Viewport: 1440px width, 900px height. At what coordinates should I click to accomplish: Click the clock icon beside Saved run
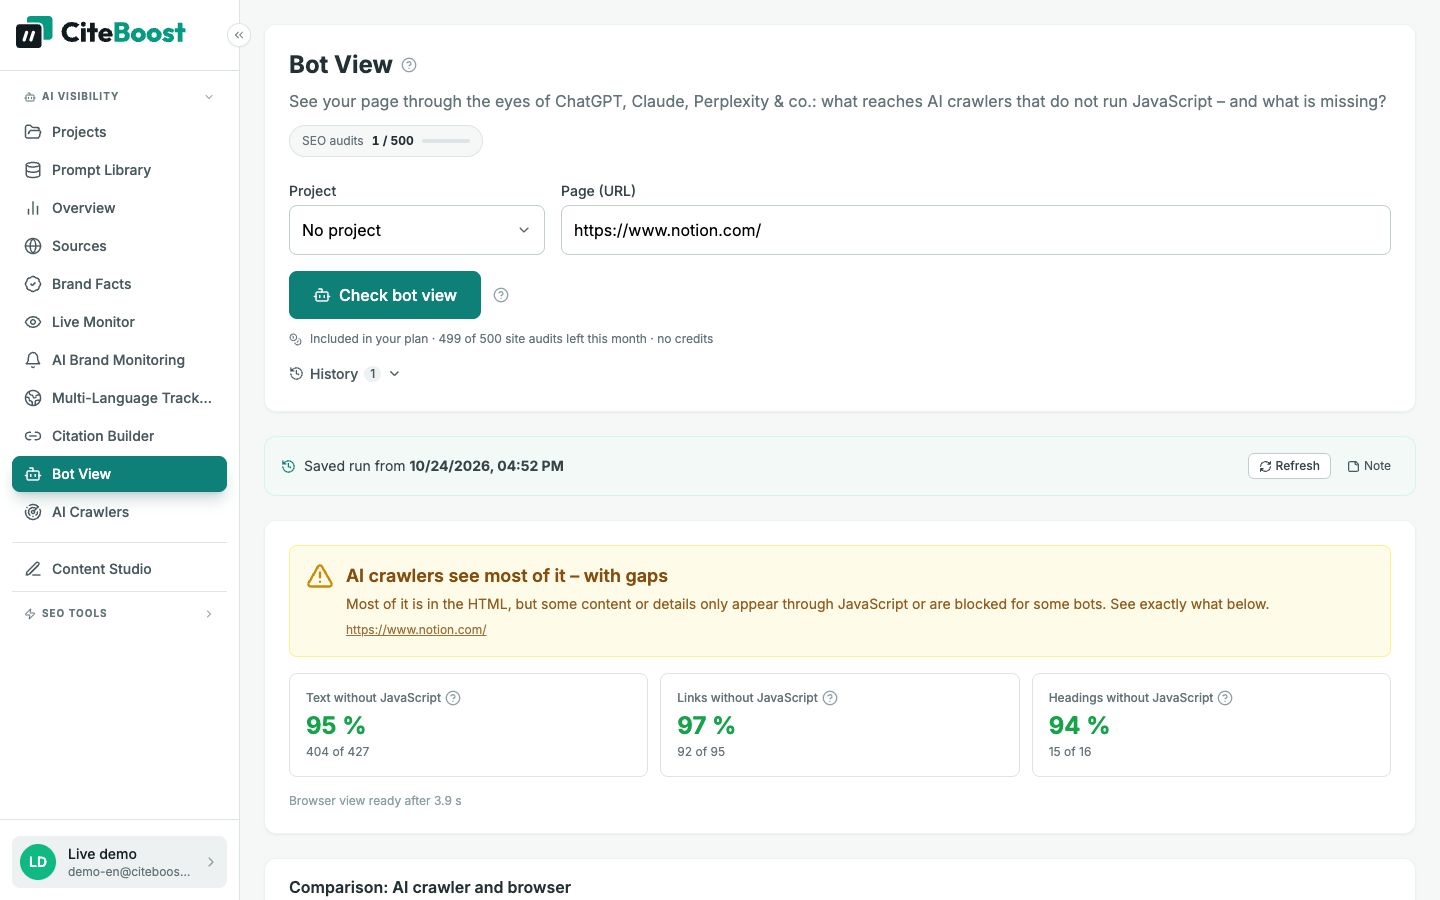[x=288, y=466]
